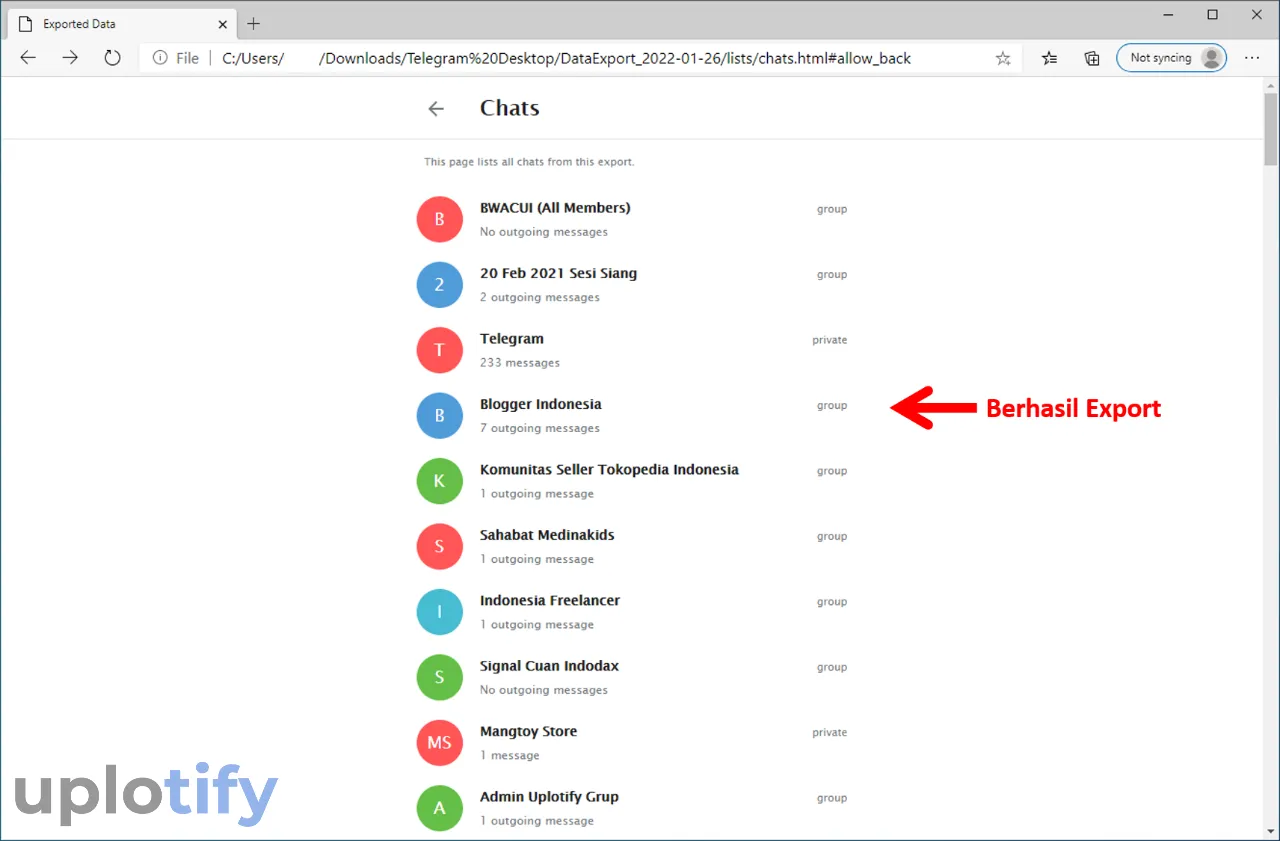Open the Signal Cuan Indodax chat
The width and height of the screenshot is (1280, 841).
click(x=632, y=677)
